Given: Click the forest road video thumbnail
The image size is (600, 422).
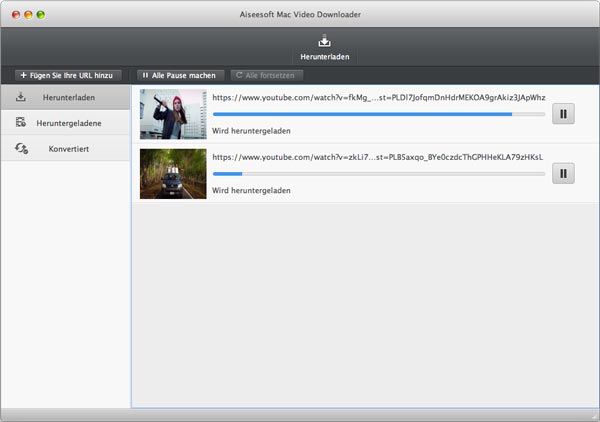Looking at the screenshot, I should 173,174.
